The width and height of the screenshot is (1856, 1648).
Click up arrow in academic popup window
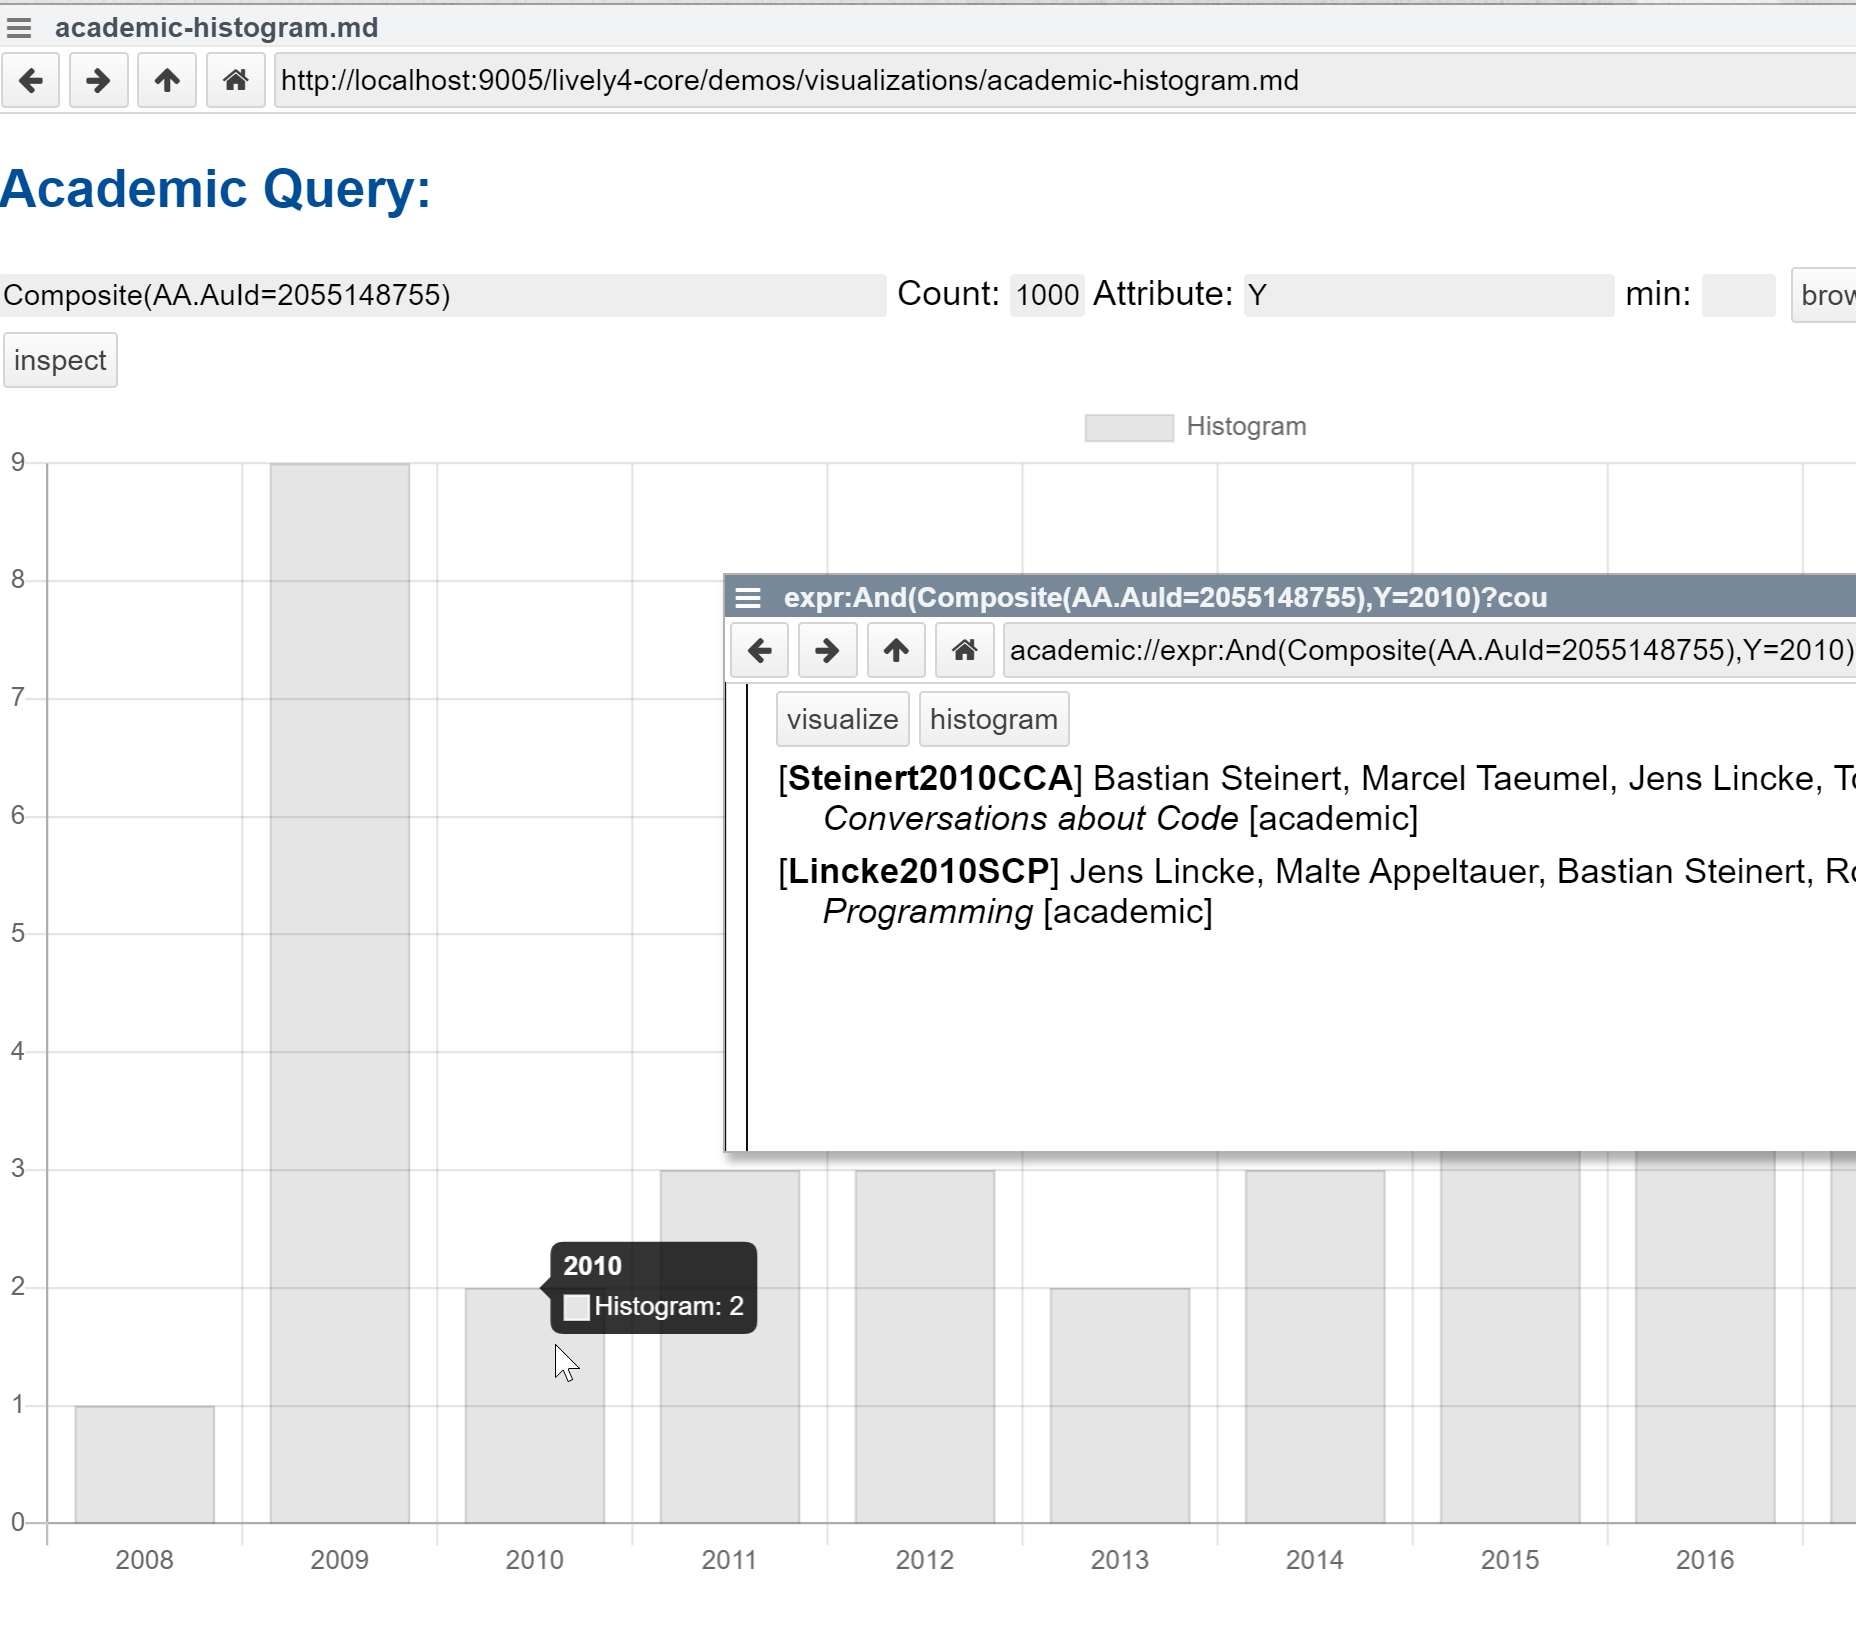click(896, 651)
